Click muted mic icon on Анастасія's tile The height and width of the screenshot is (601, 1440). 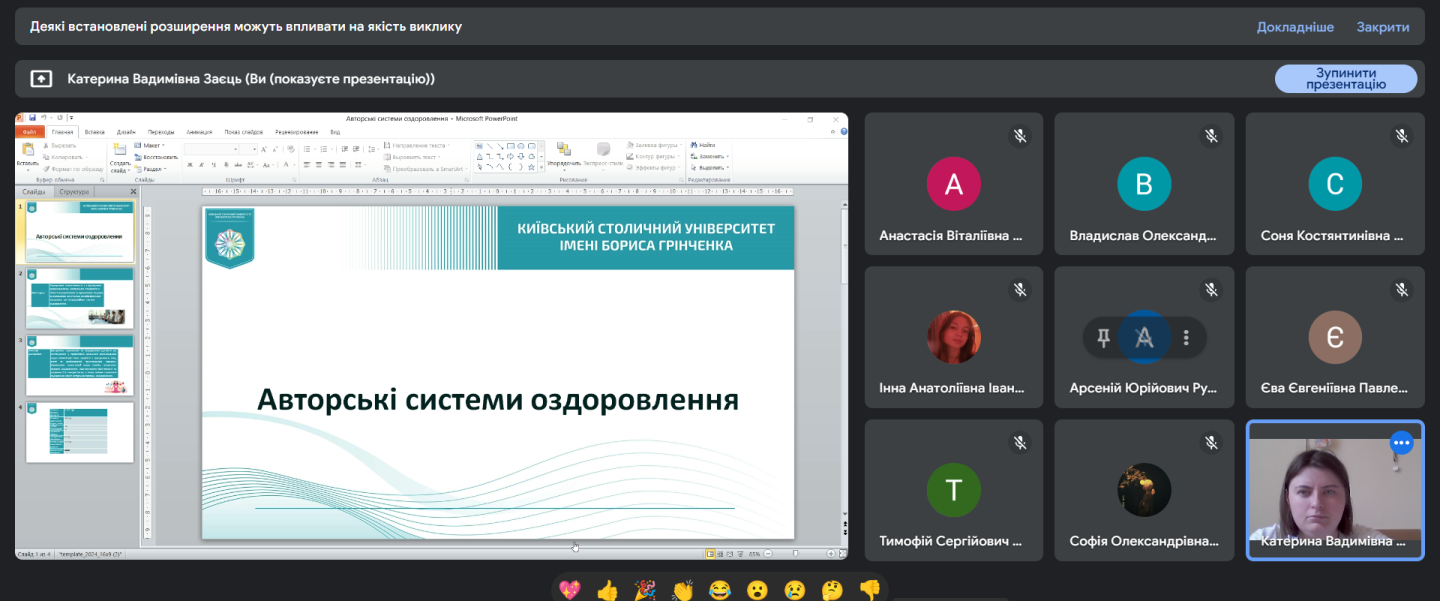pyautogui.click(x=1020, y=136)
